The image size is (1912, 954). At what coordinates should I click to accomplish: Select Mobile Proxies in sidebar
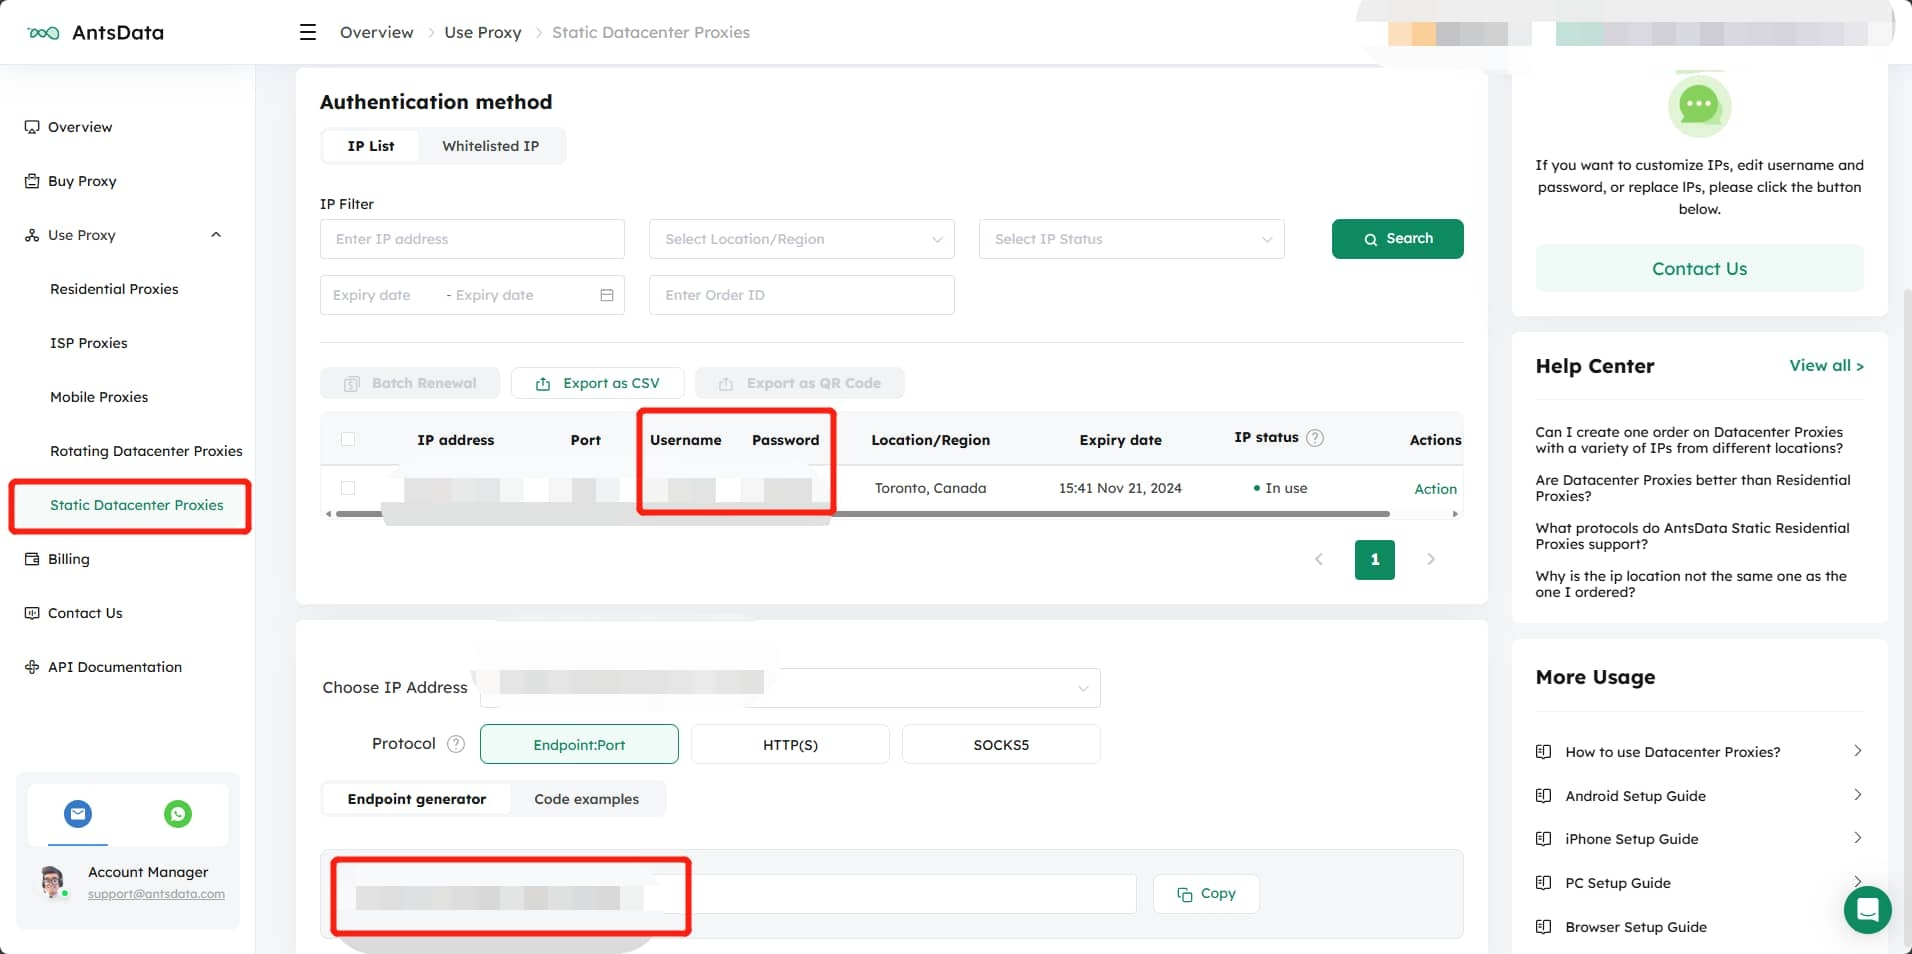pos(99,397)
